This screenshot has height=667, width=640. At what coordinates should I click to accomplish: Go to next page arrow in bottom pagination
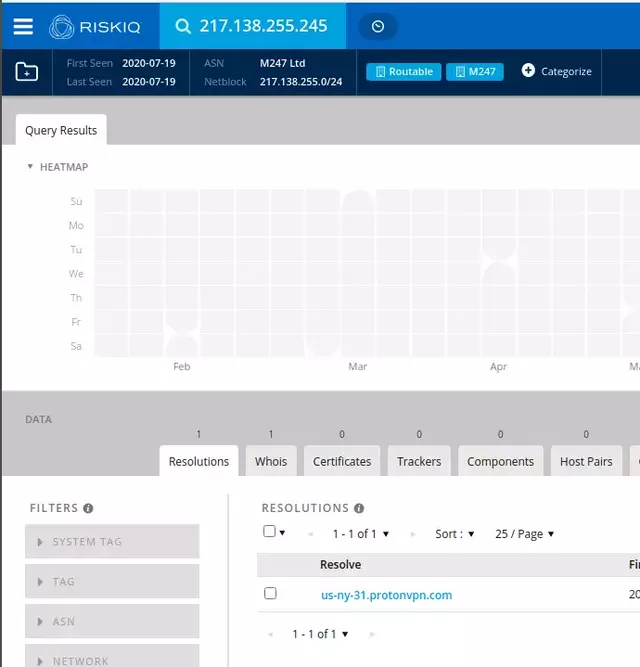pos(372,635)
